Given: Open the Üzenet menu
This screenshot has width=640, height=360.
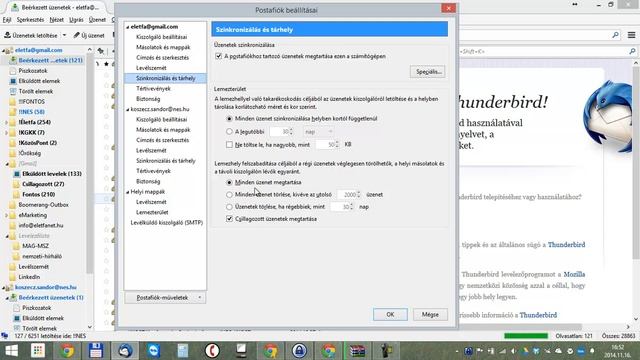Looking at the screenshot, I should (97, 20).
